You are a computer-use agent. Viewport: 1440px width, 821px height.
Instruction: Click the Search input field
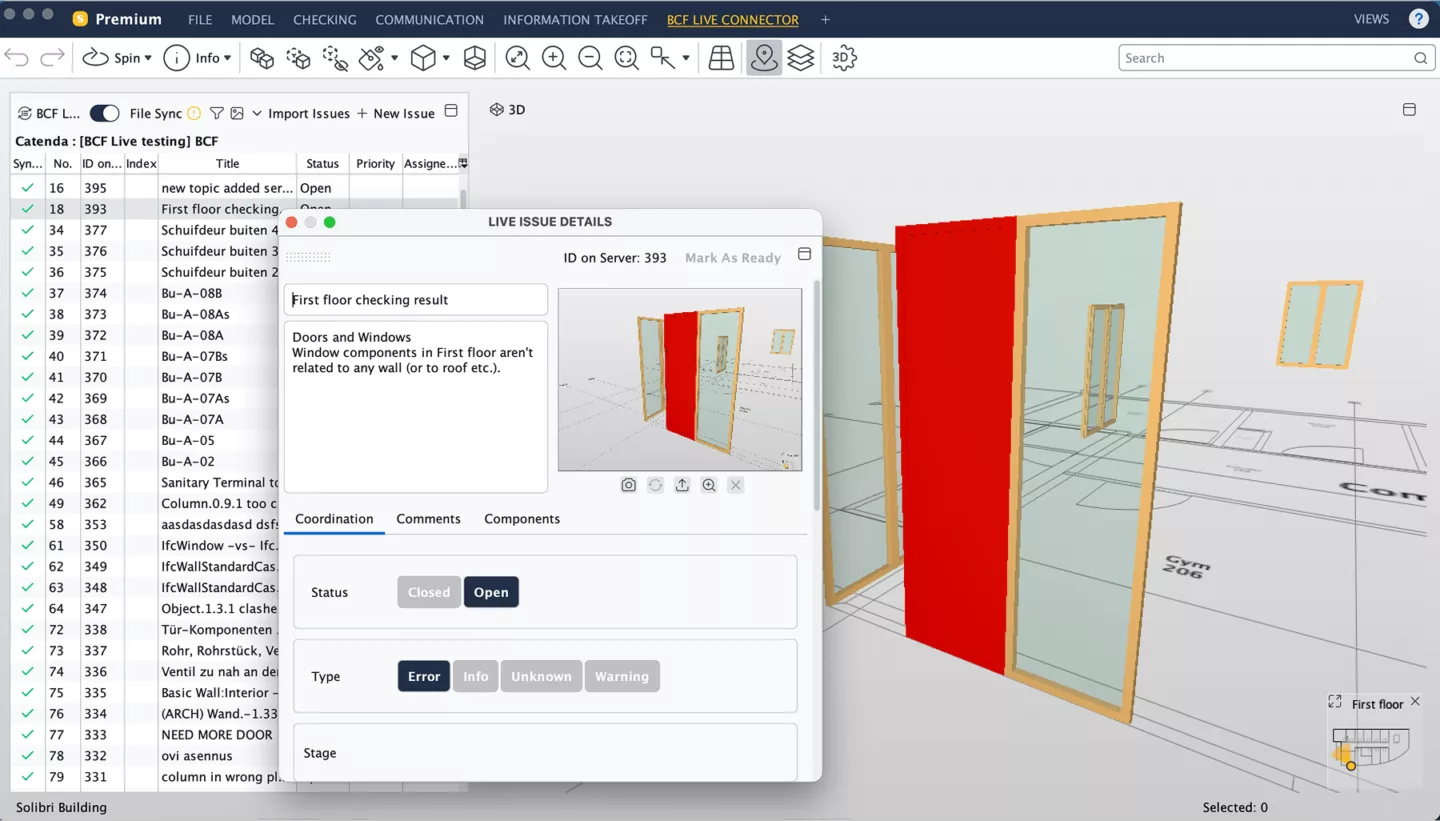[x=1275, y=58]
